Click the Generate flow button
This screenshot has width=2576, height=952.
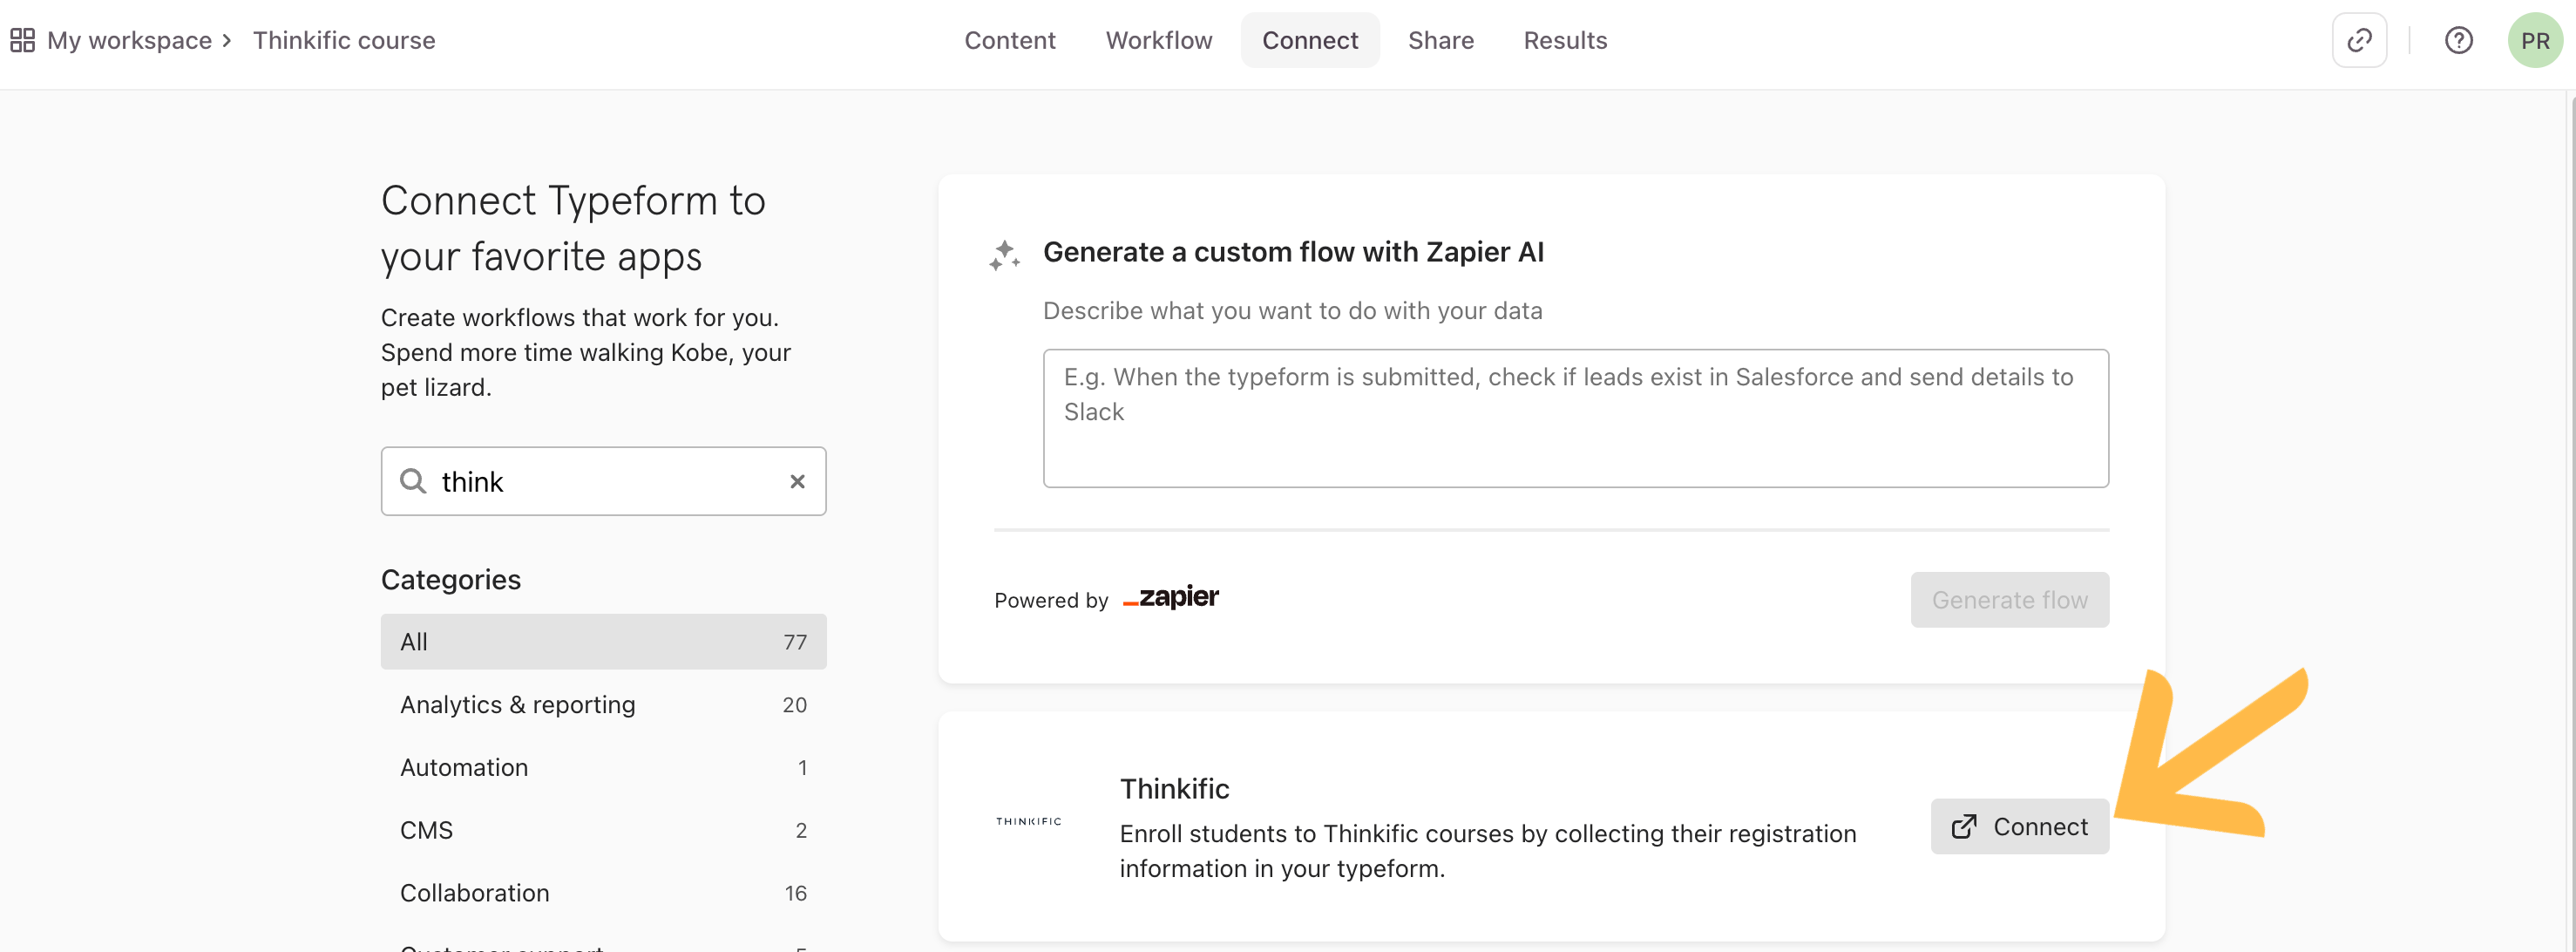pyautogui.click(x=2009, y=599)
